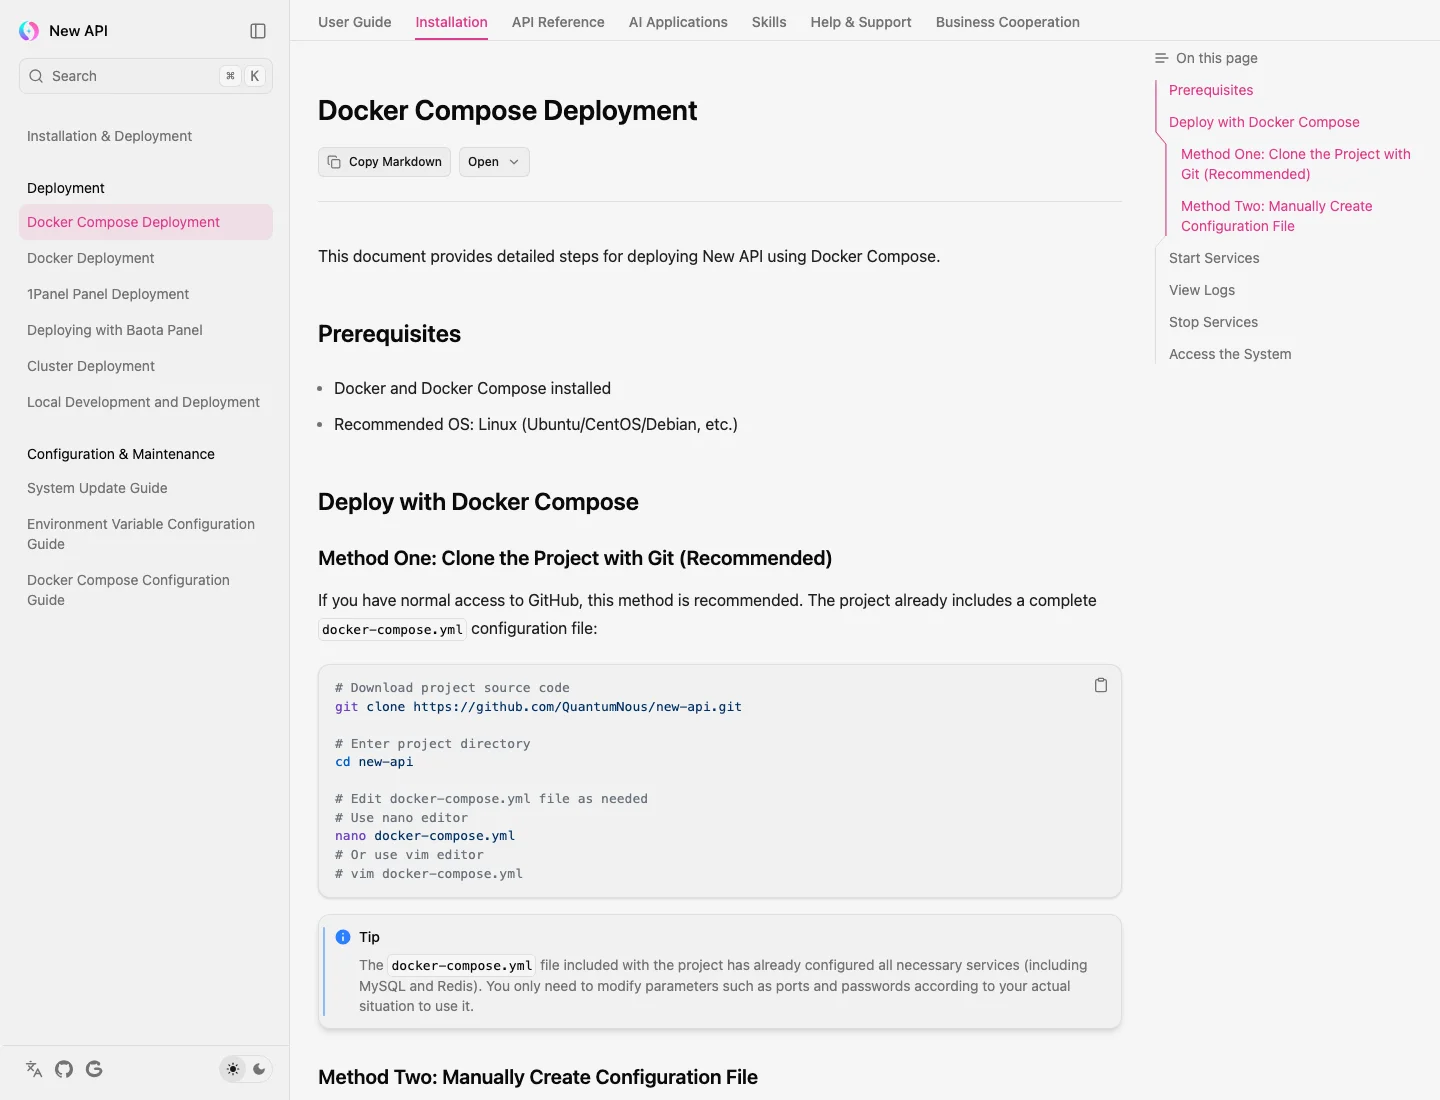
Task: Jump to Deploy with Docker Compose in page outline
Action: [x=1264, y=122]
